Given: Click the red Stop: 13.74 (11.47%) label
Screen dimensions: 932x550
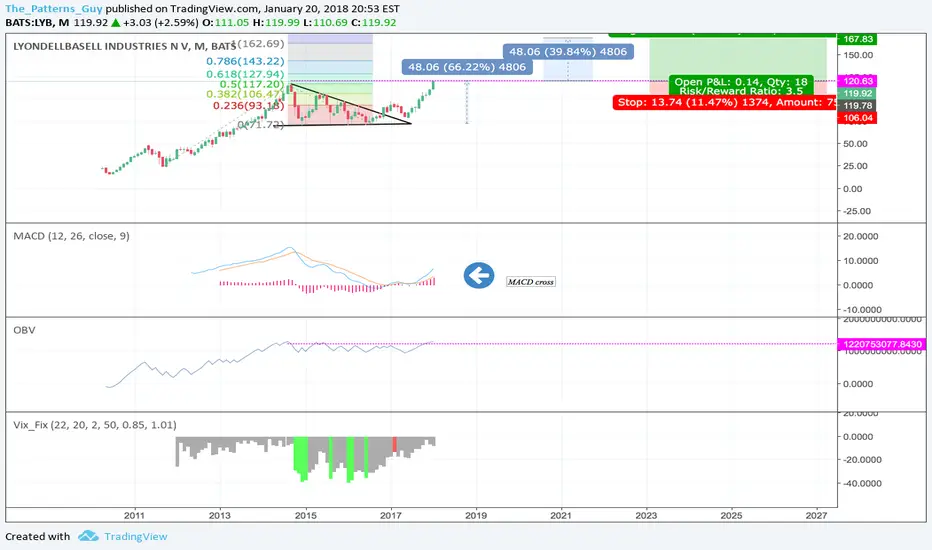Looking at the screenshot, I should (x=725, y=102).
